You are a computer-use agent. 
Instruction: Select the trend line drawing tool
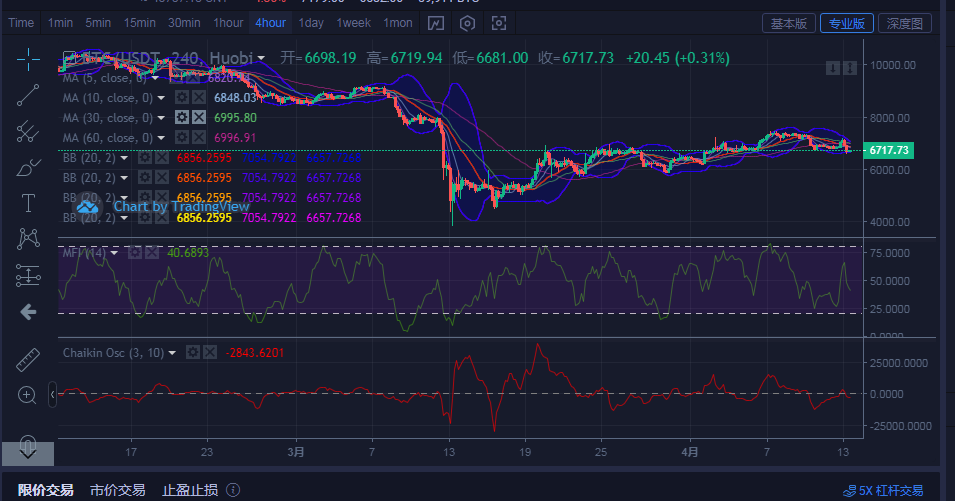(x=28, y=95)
